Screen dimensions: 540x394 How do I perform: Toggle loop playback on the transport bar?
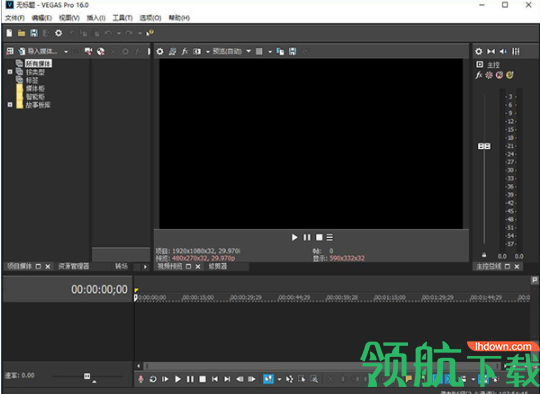[x=153, y=379]
